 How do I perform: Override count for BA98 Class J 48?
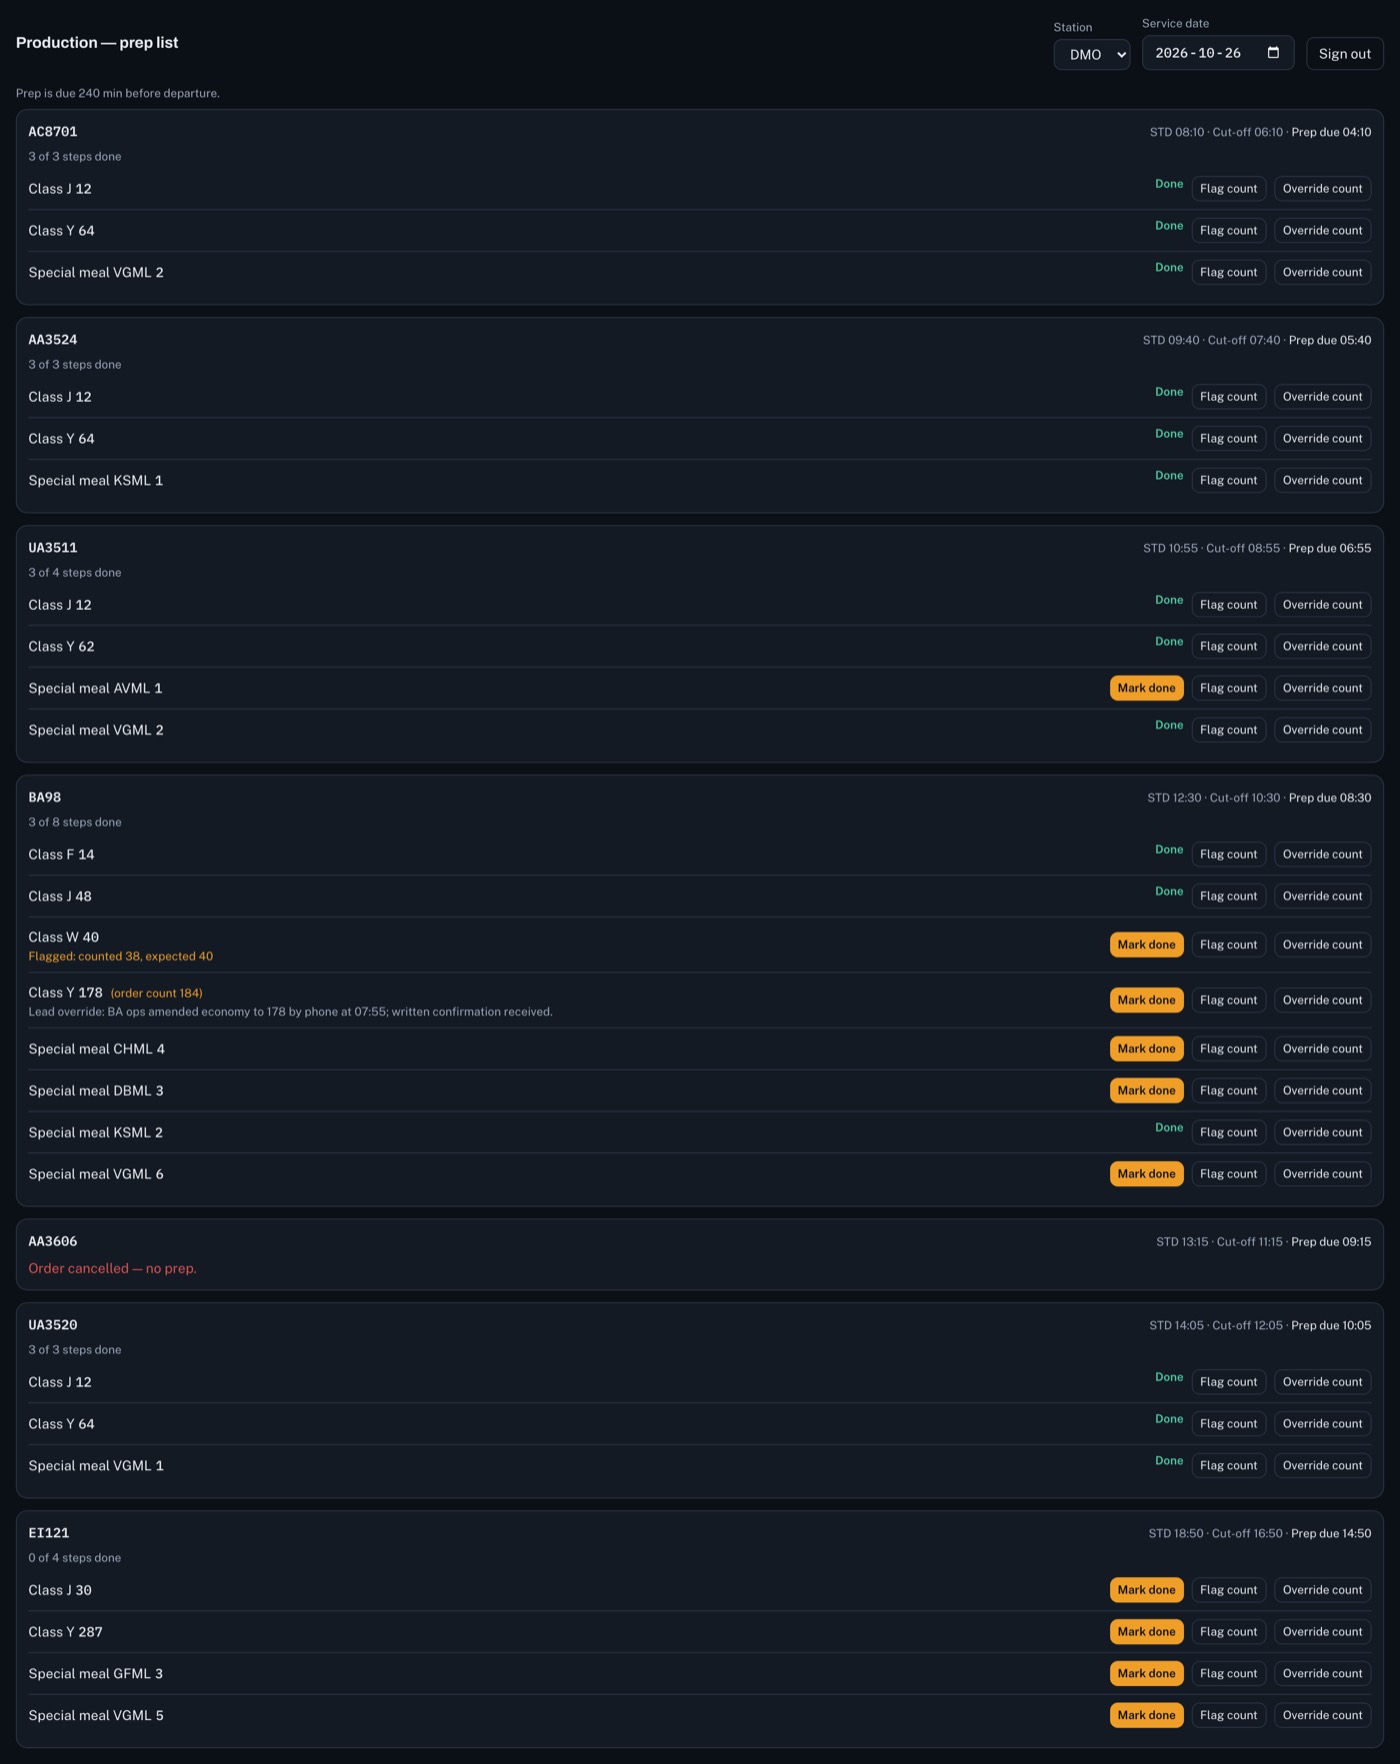[1323, 897]
